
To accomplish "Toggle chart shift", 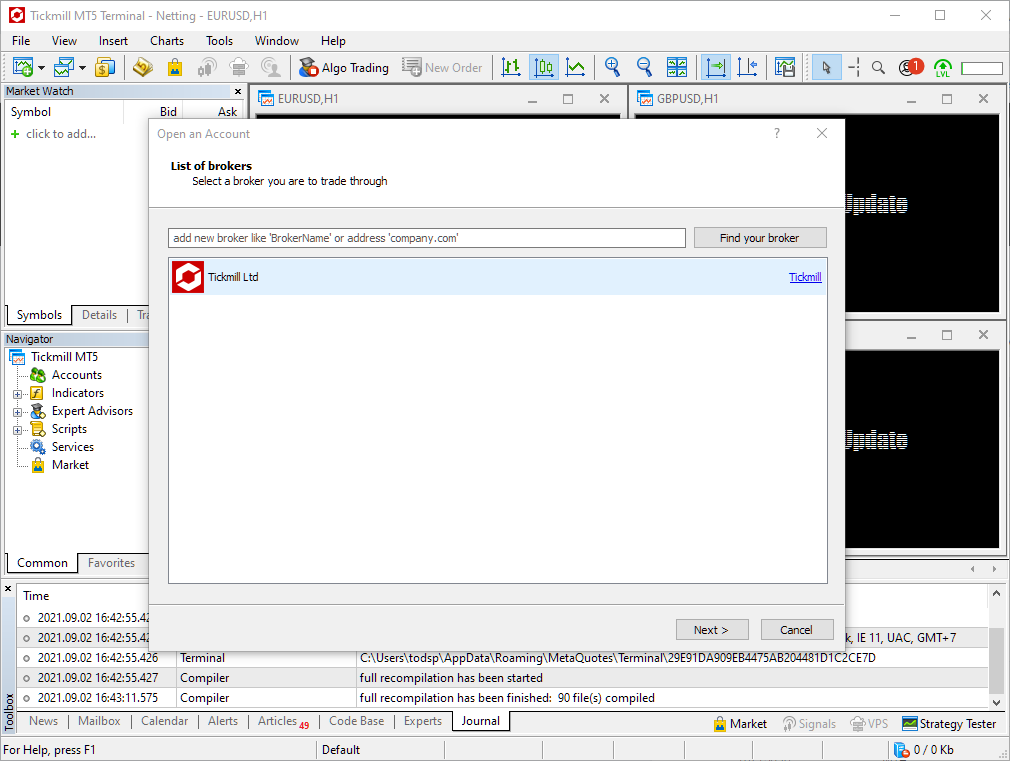I will [x=747, y=67].
